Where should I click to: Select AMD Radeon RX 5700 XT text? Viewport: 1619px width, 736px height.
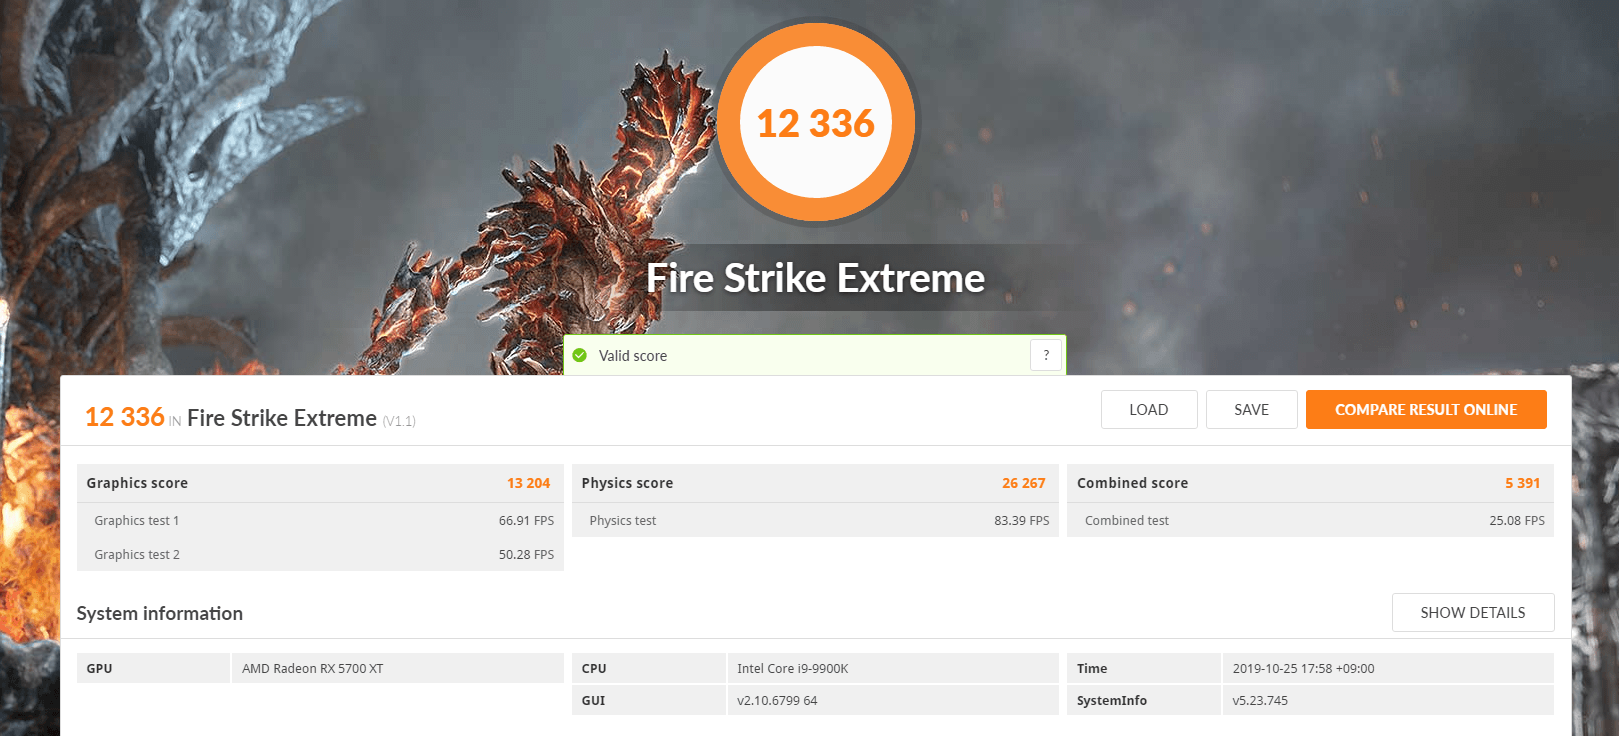[313, 669]
